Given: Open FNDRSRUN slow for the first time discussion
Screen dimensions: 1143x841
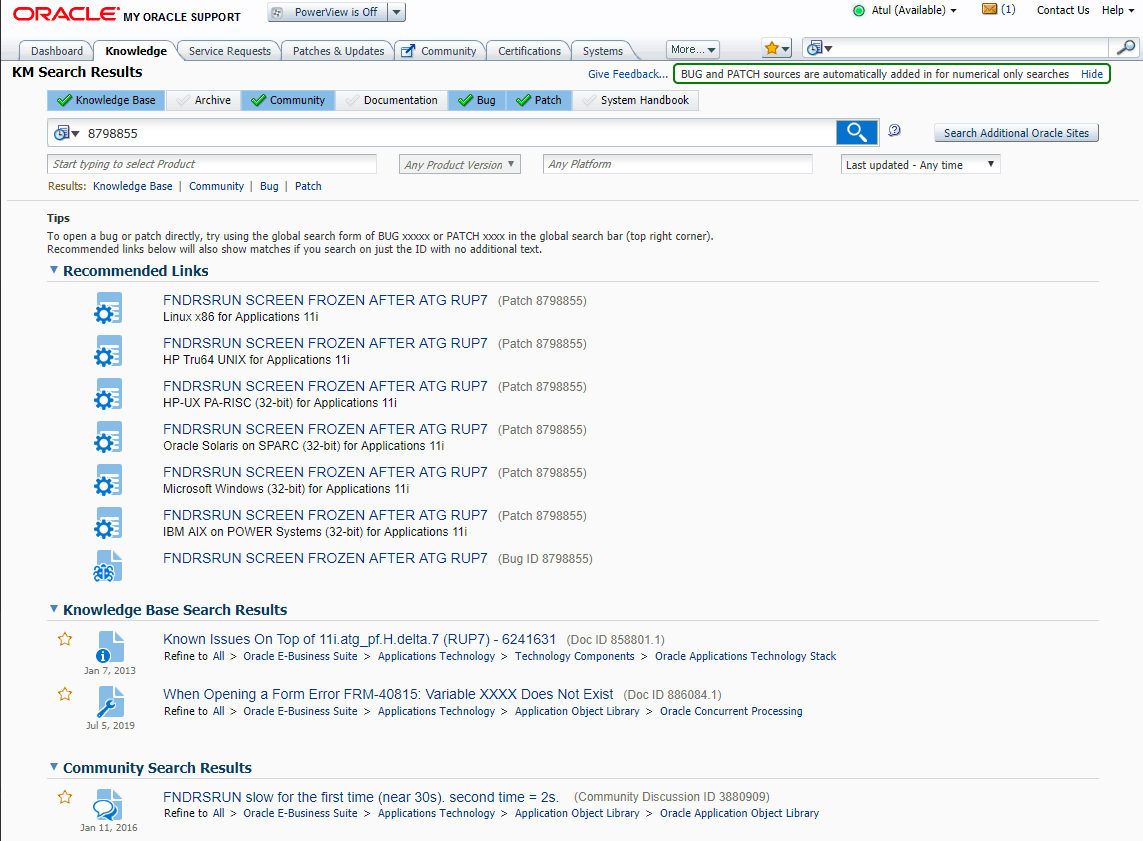Looking at the screenshot, I should (x=361, y=797).
